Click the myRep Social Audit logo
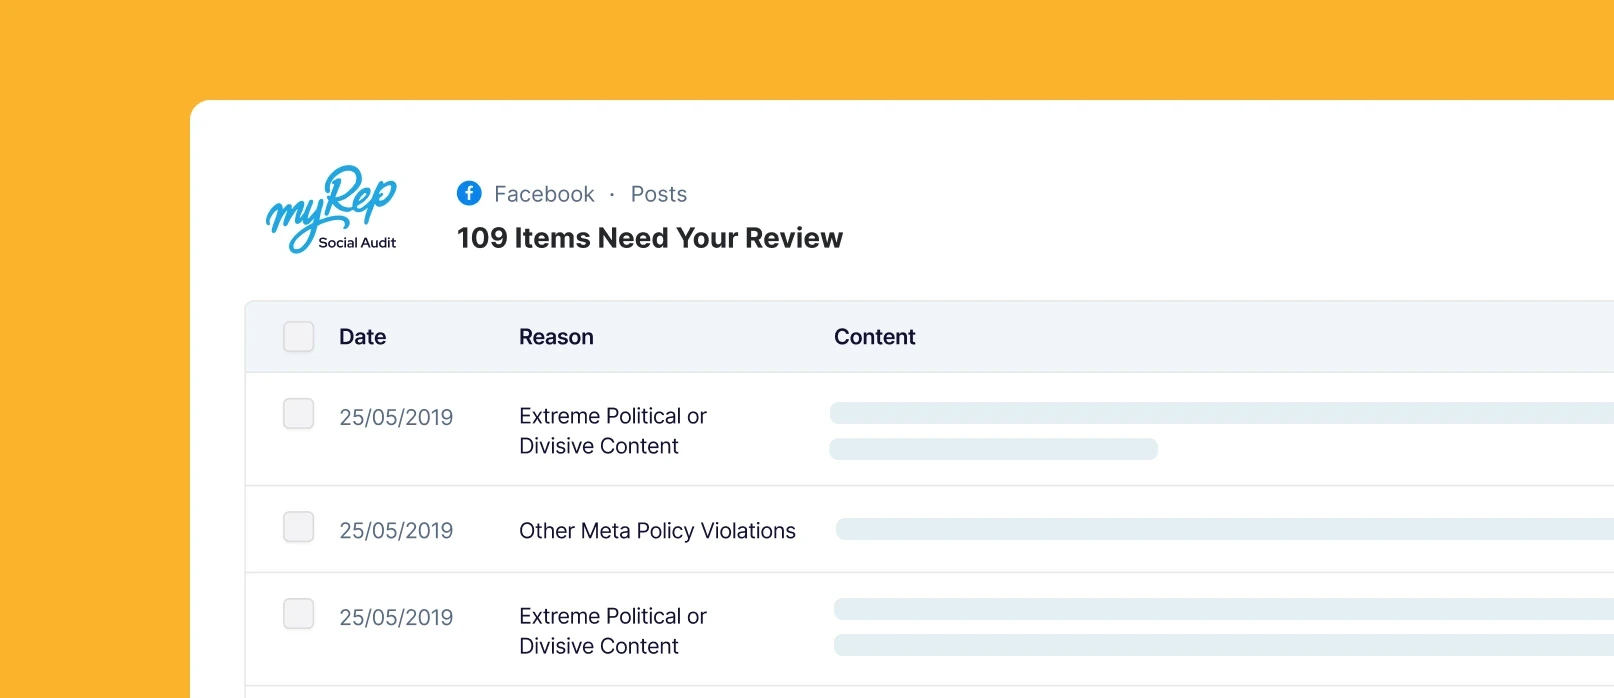 pos(331,208)
